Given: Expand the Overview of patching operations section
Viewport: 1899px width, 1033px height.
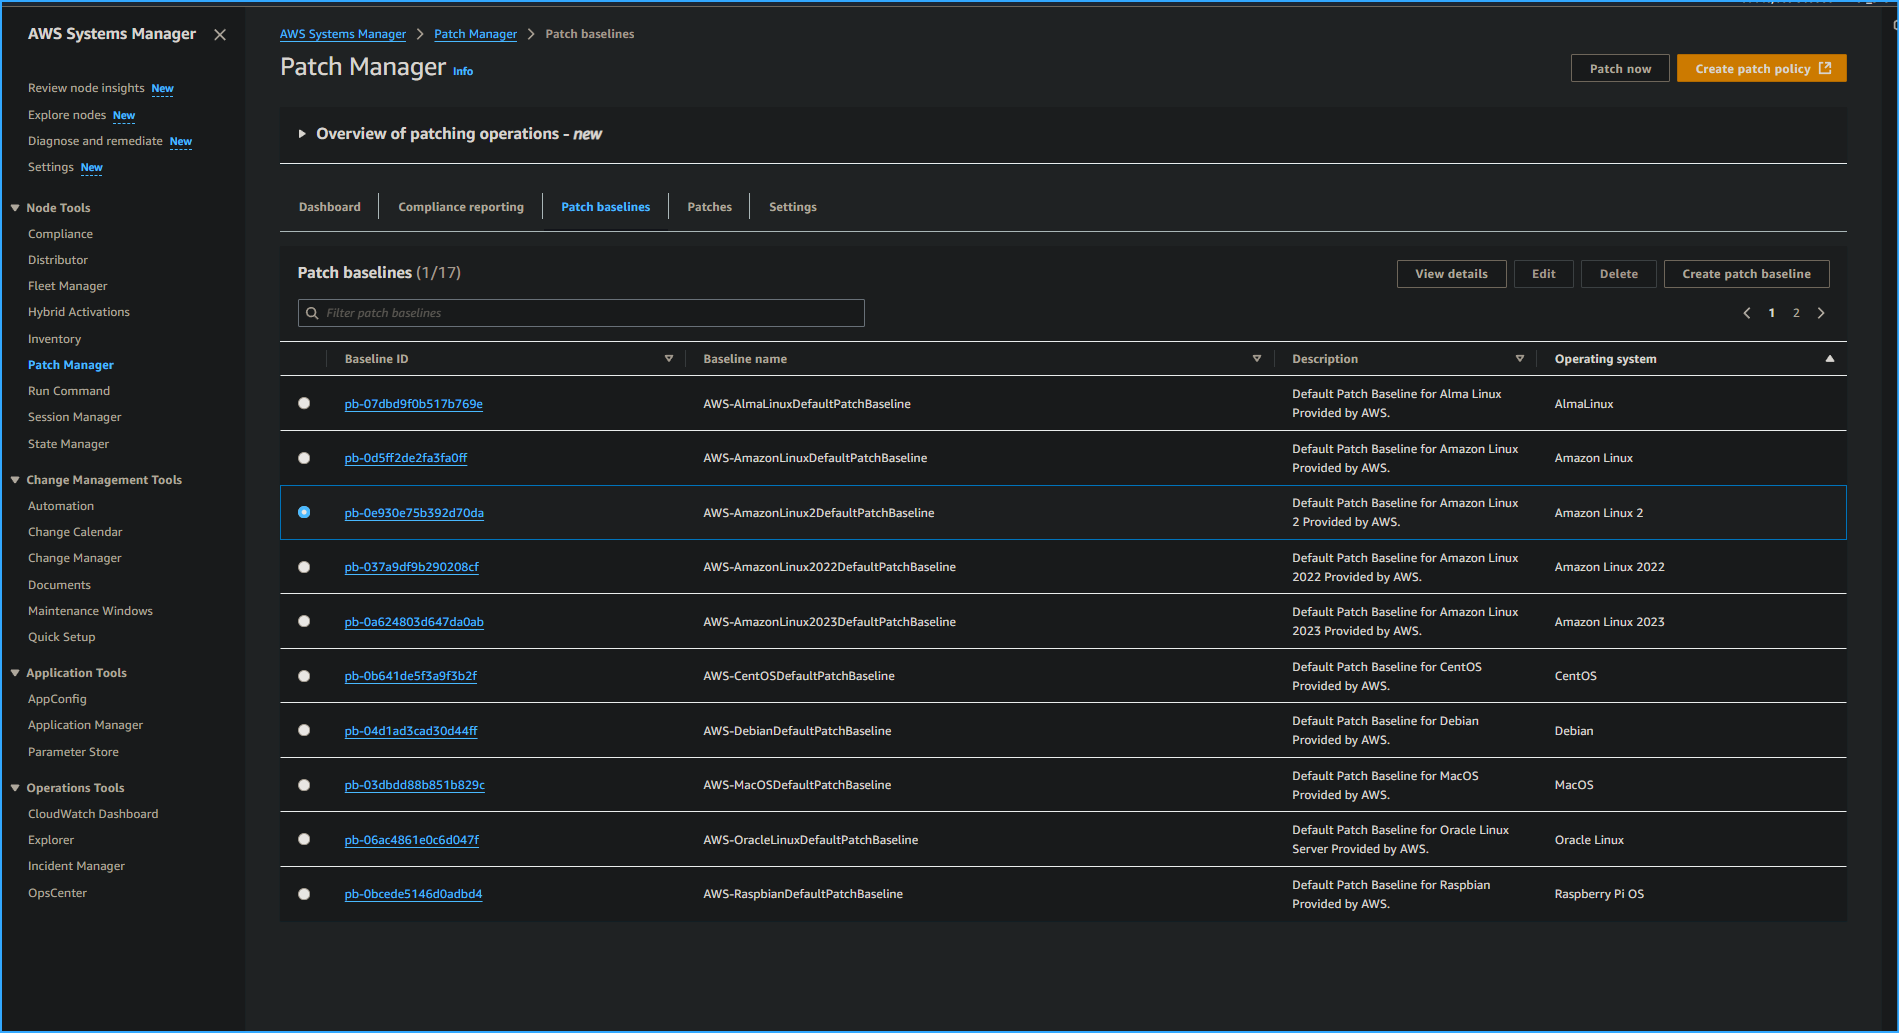Looking at the screenshot, I should click(302, 133).
